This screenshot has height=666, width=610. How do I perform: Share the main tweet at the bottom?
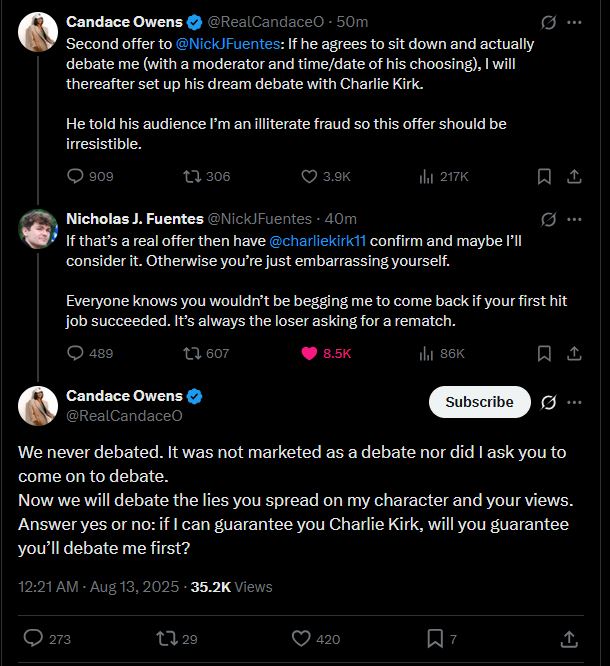click(569, 638)
